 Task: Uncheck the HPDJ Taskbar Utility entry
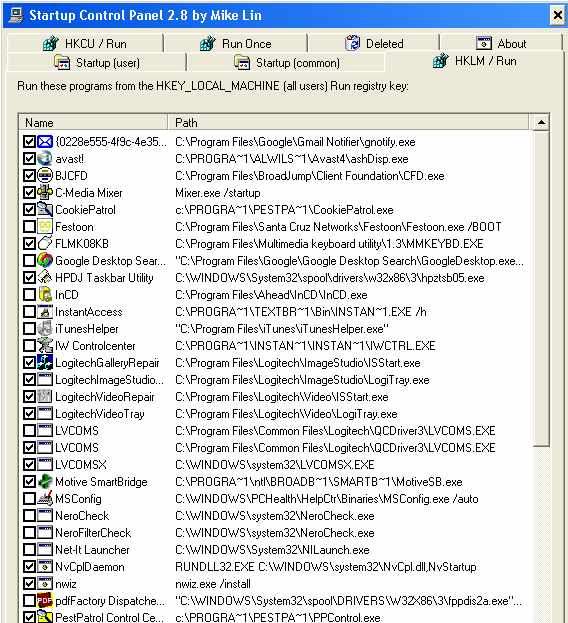tap(29, 278)
